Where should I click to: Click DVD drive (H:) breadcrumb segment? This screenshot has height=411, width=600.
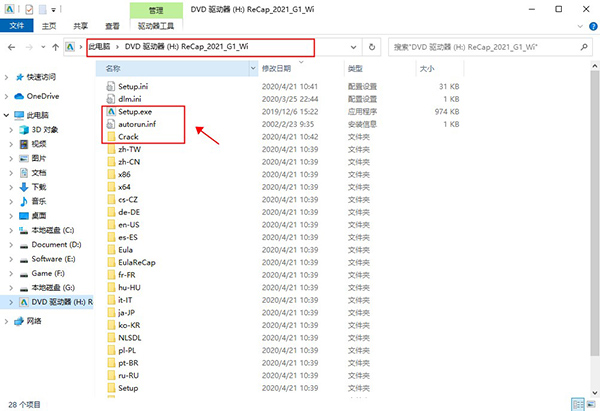[187, 47]
